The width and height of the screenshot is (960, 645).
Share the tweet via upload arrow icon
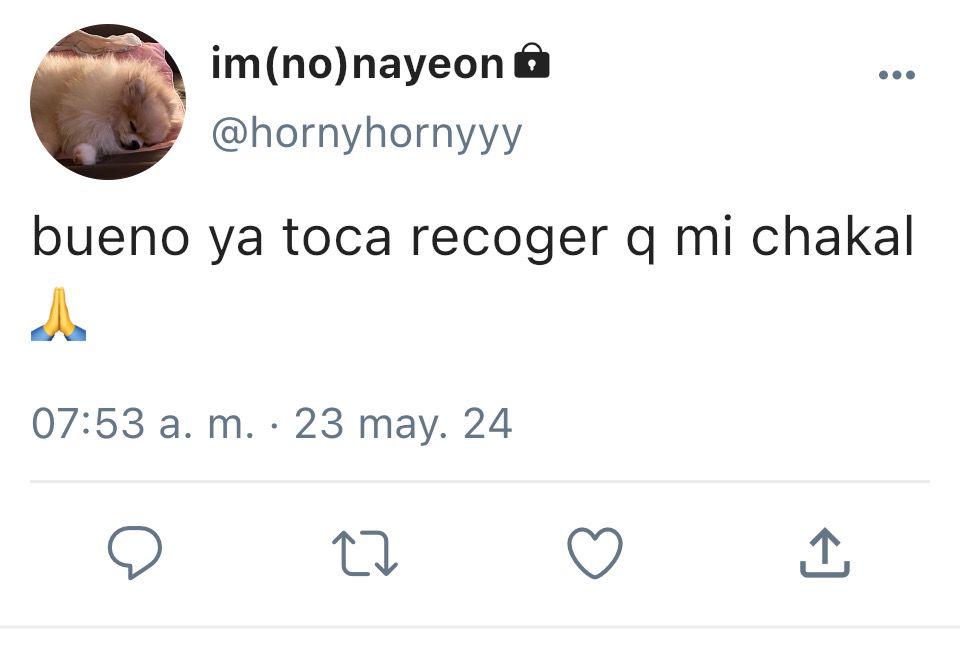coord(824,553)
